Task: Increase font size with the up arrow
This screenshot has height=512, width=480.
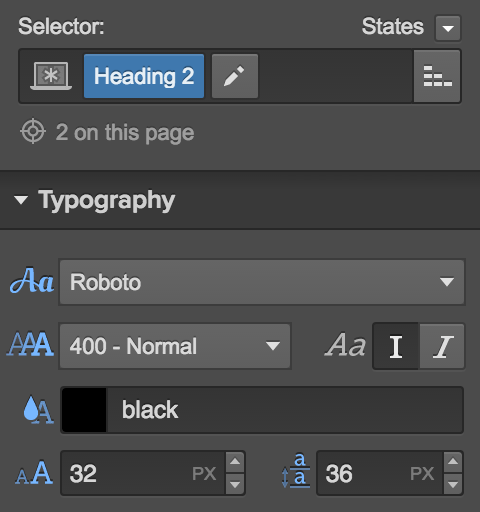Action: (235, 462)
